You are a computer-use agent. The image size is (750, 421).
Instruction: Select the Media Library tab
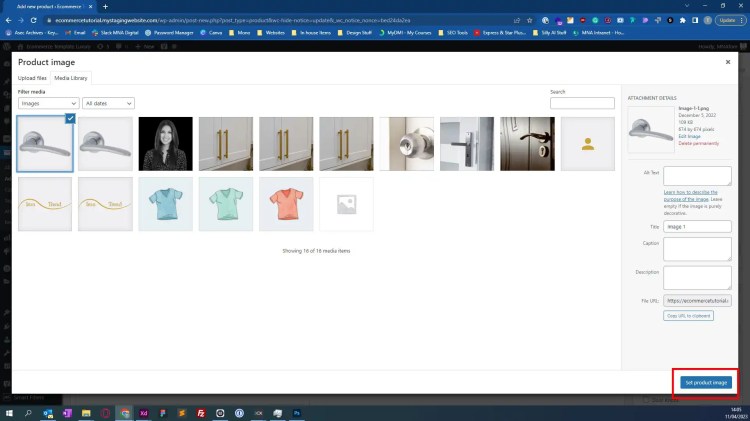coord(71,78)
